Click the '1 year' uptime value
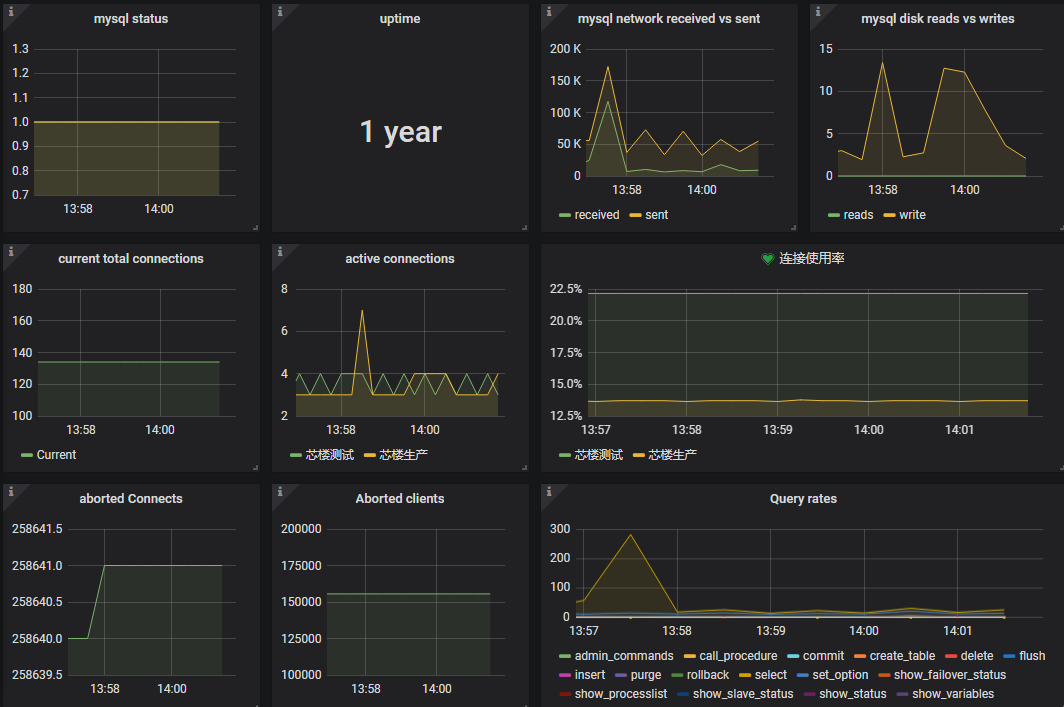This screenshot has height=707, width=1064. pyautogui.click(x=400, y=132)
